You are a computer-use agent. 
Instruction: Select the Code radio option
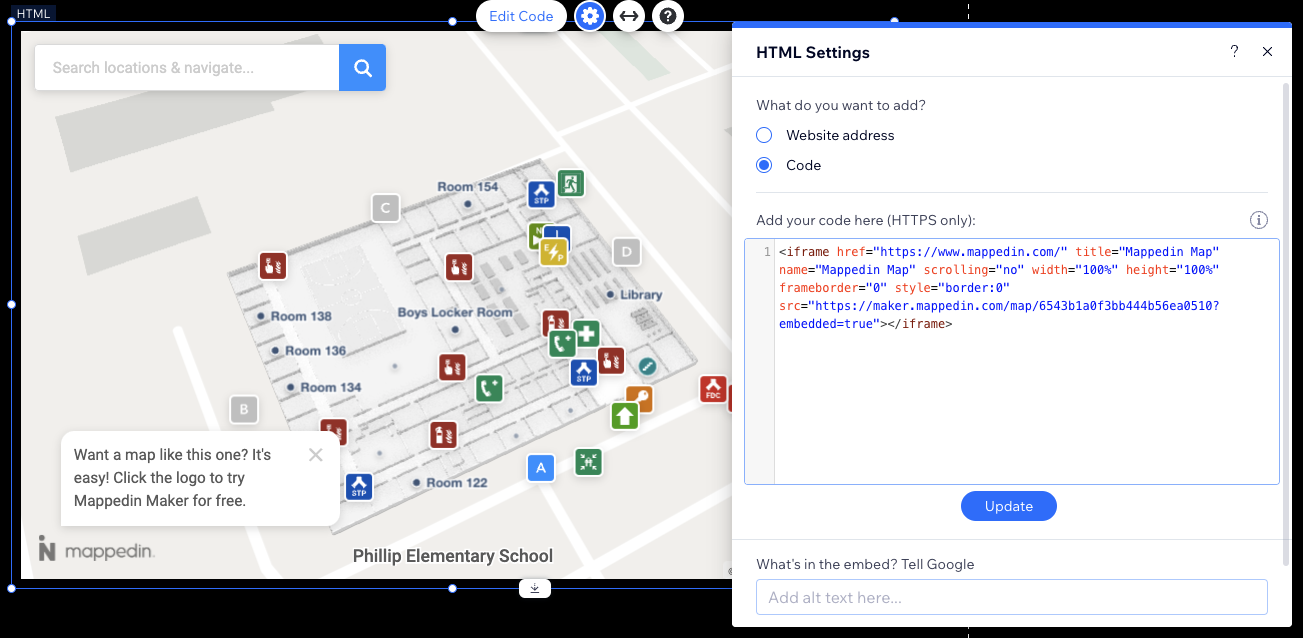(763, 164)
